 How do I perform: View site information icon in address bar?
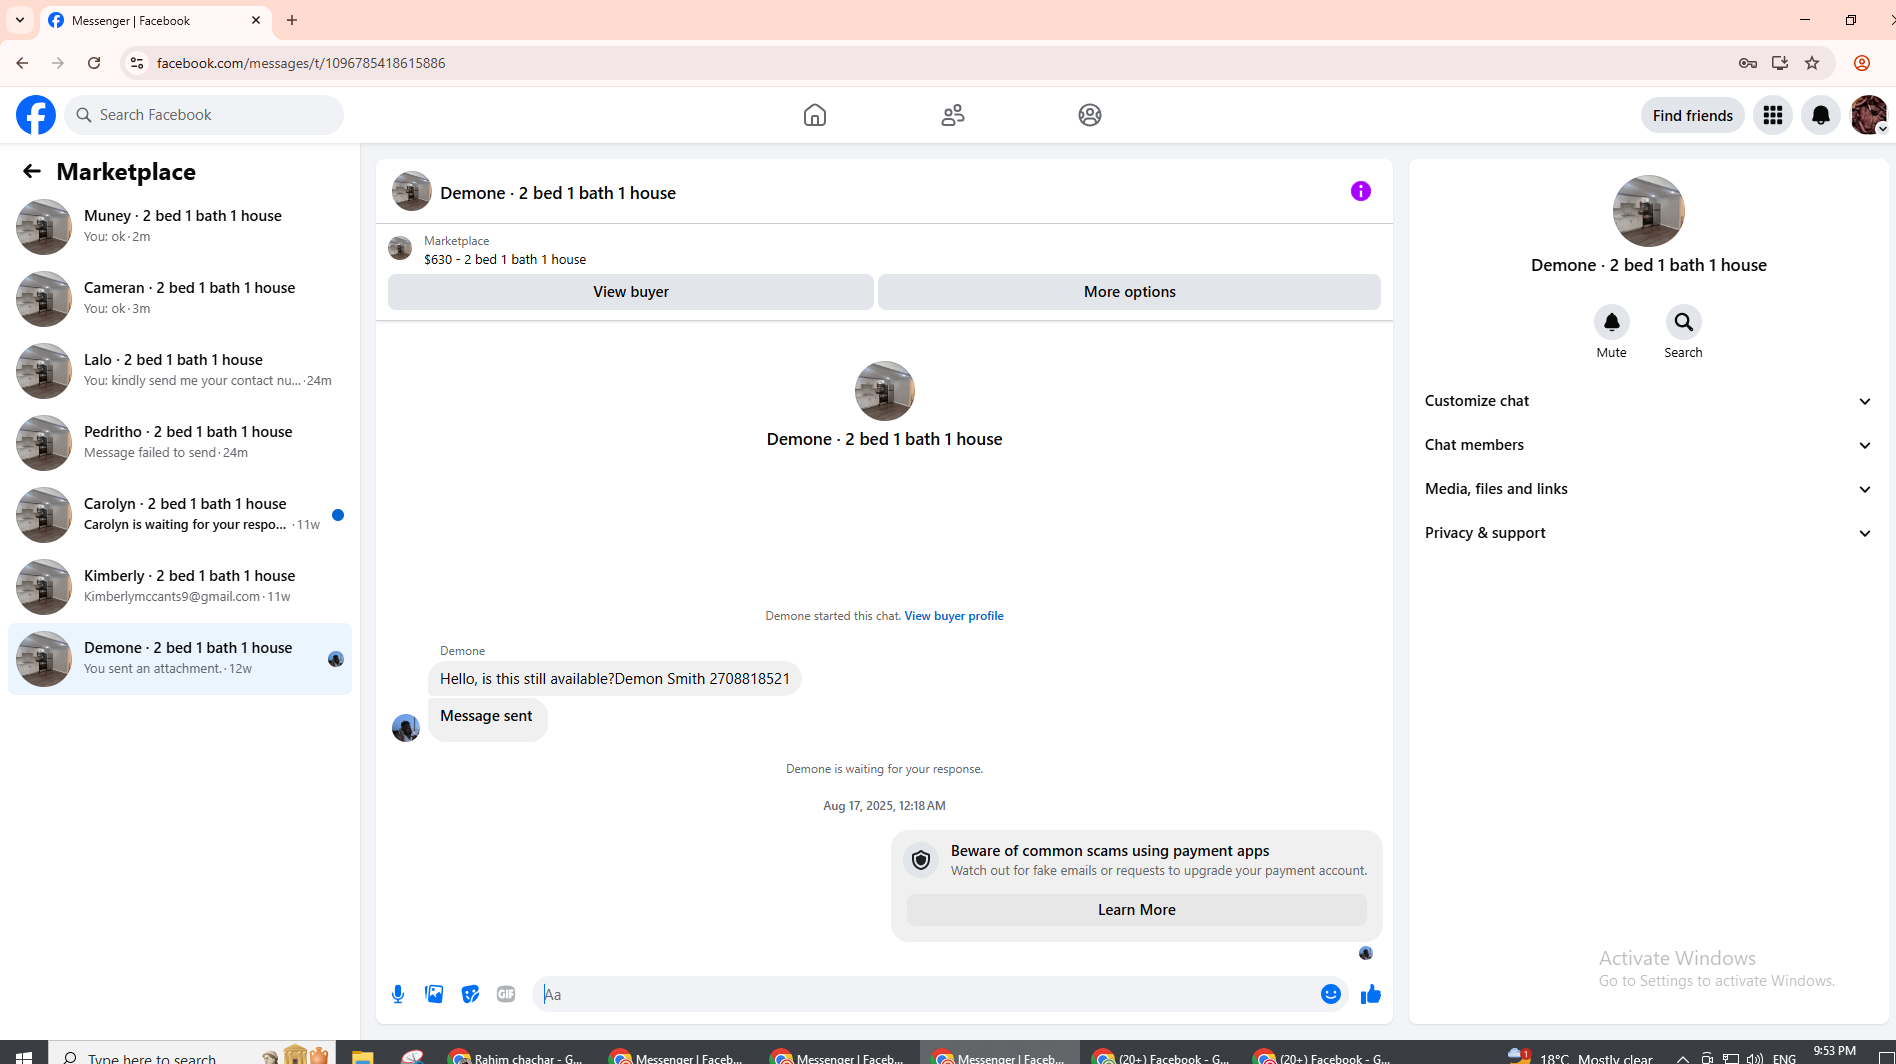tap(137, 63)
